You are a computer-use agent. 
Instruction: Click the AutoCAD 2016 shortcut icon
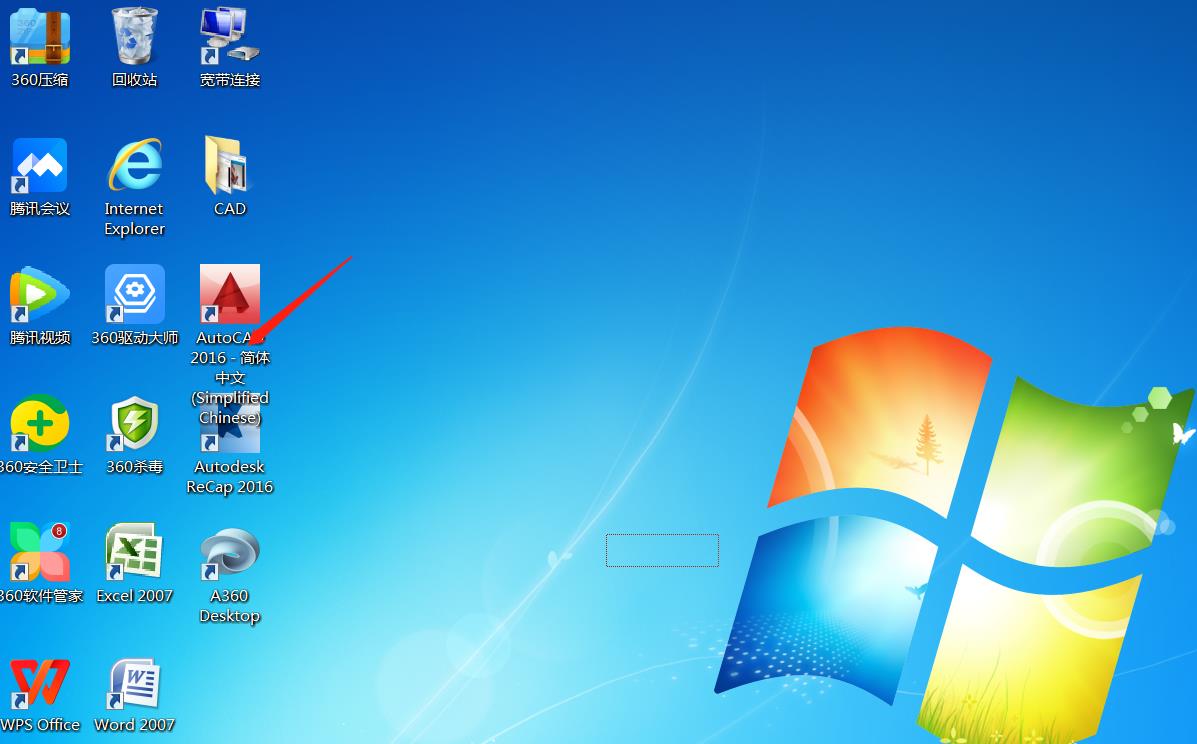pyautogui.click(x=229, y=295)
